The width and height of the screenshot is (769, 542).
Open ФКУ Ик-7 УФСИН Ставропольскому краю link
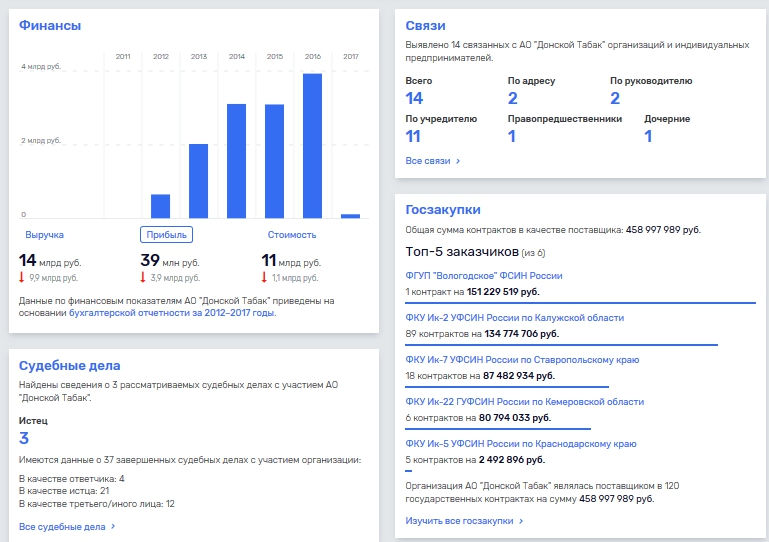pyautogui.click(x=522, y=360)
